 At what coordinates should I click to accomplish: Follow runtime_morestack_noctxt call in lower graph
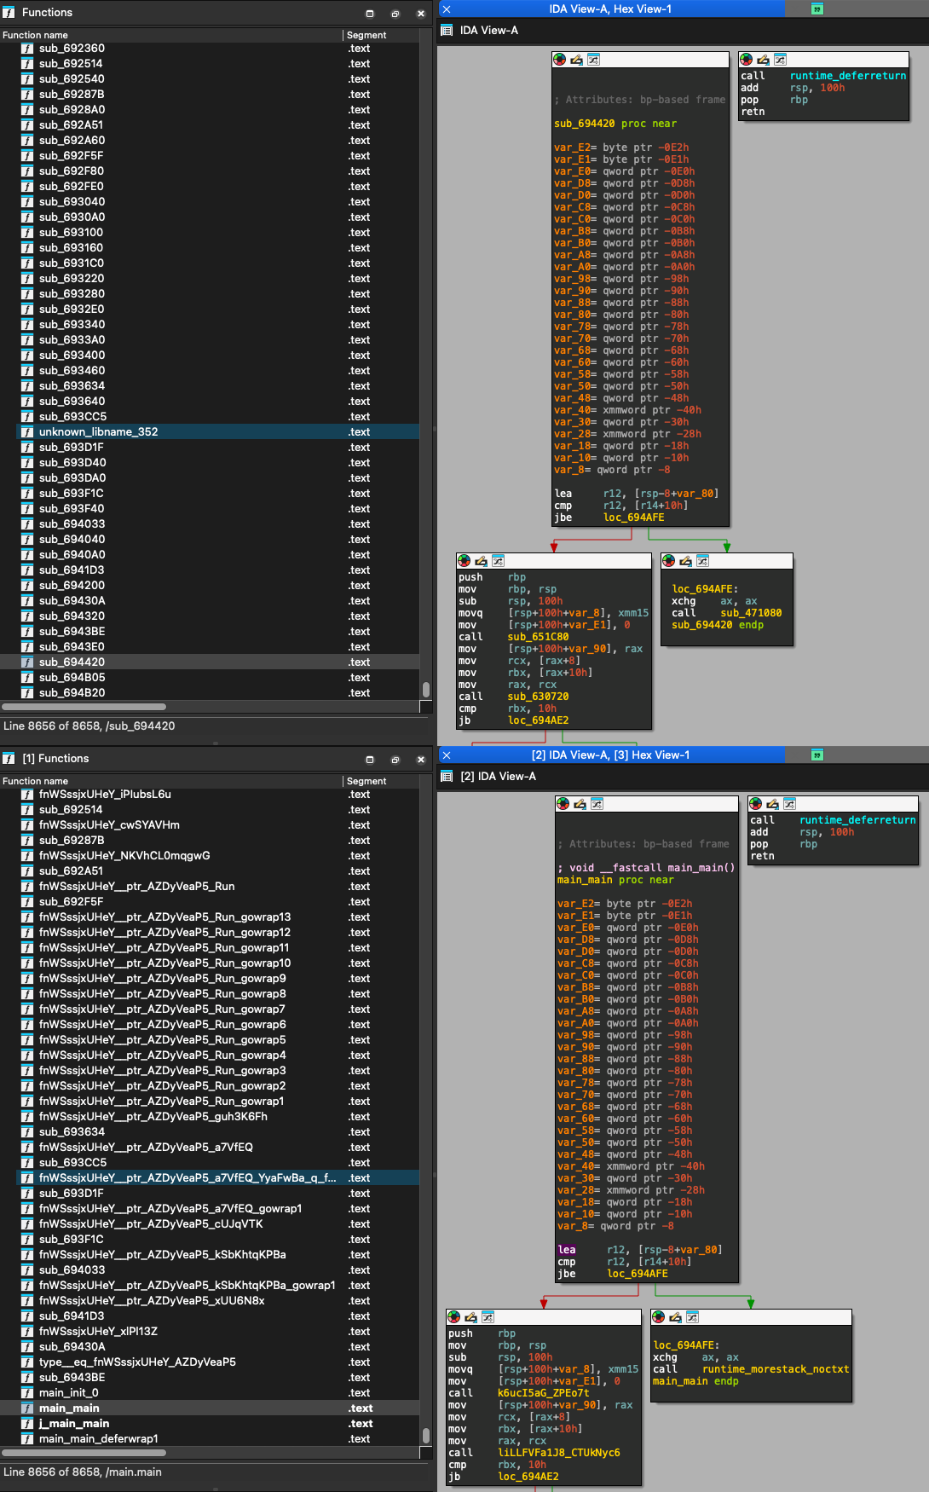coord(775,1369)
